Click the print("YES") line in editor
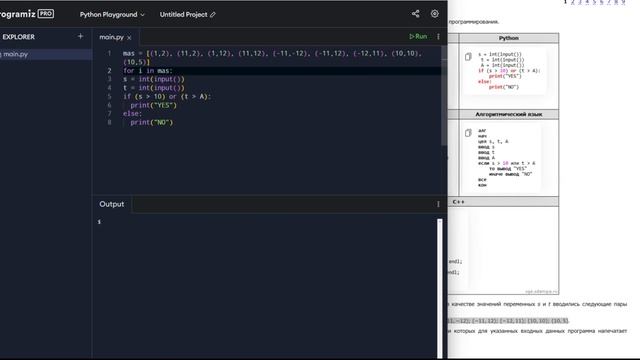This screenshot has height=360, width=640. pos(153,105)
